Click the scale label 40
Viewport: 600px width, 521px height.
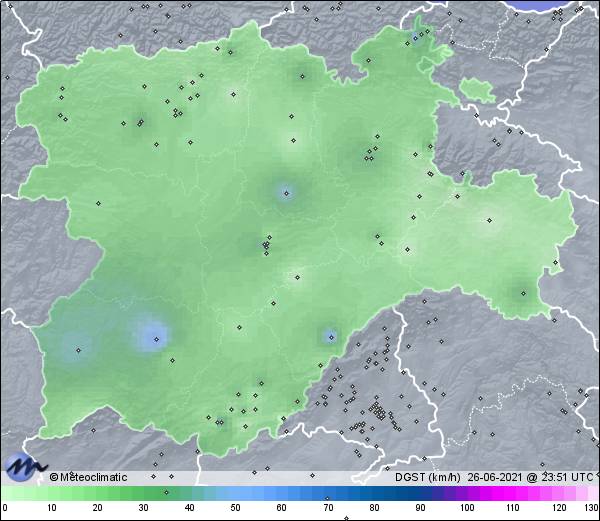[x=190, y=508]
